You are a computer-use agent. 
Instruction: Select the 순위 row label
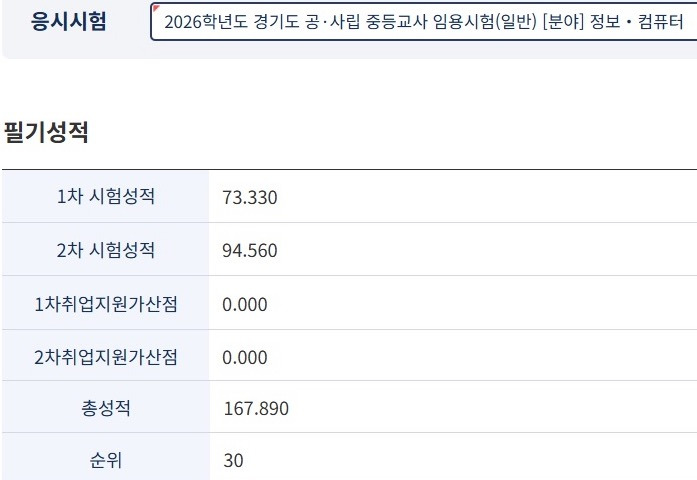click(106, 461)
